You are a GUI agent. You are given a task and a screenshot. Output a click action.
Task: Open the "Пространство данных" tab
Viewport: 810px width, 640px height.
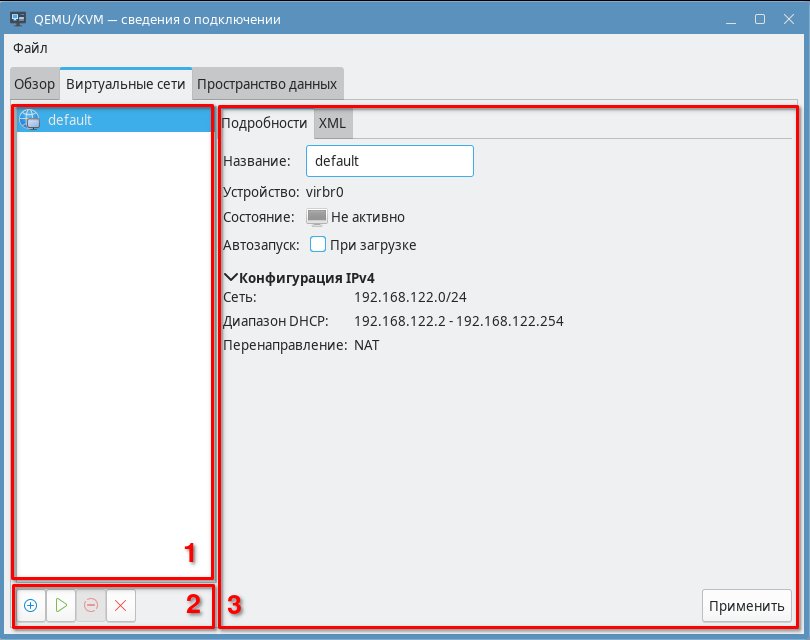pyautogui.click(x=267, y=84)
